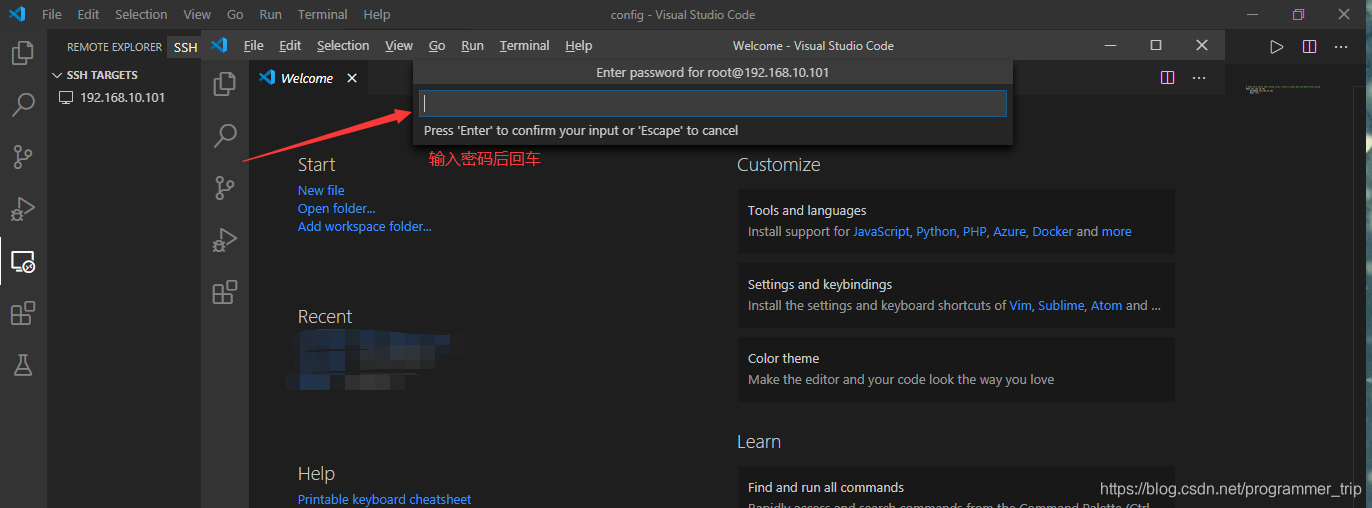Open Selection menu in the config window
The width and height of the screenshot is (1372, 508).
tap(141, 15)
